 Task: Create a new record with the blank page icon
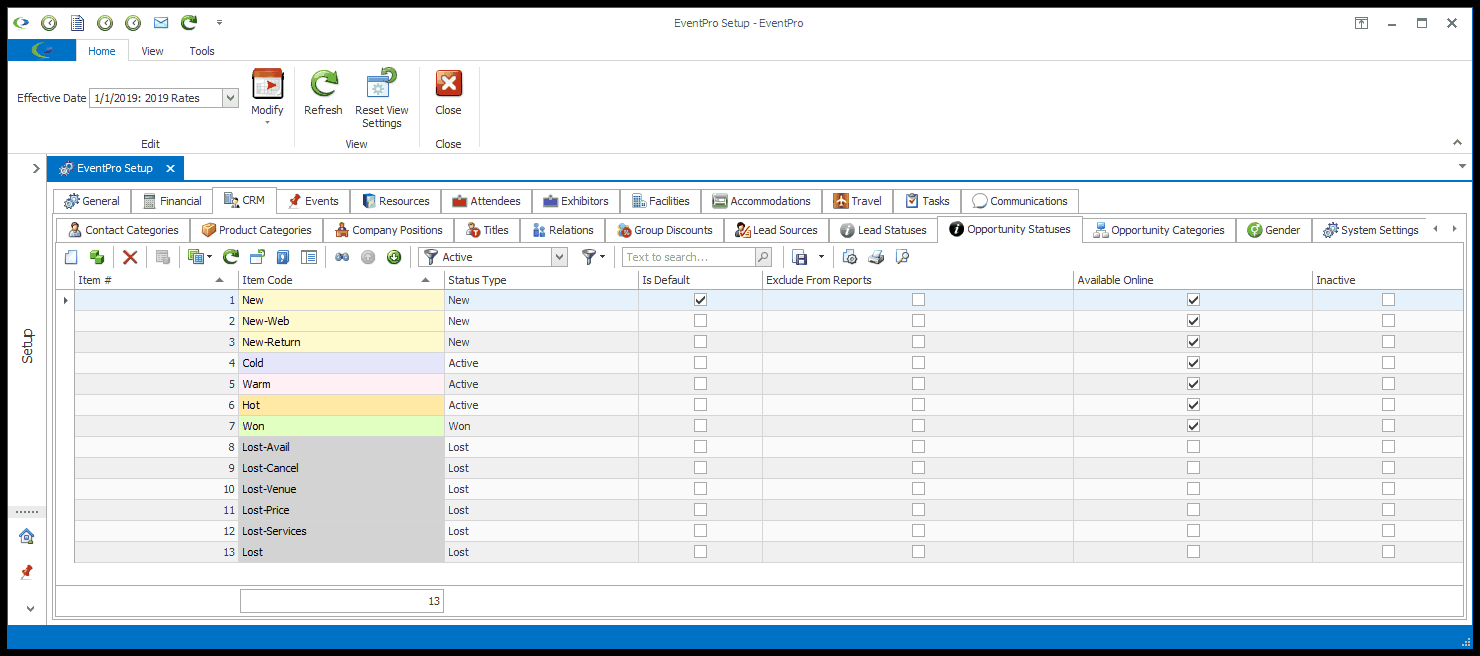tap(70, 257)
